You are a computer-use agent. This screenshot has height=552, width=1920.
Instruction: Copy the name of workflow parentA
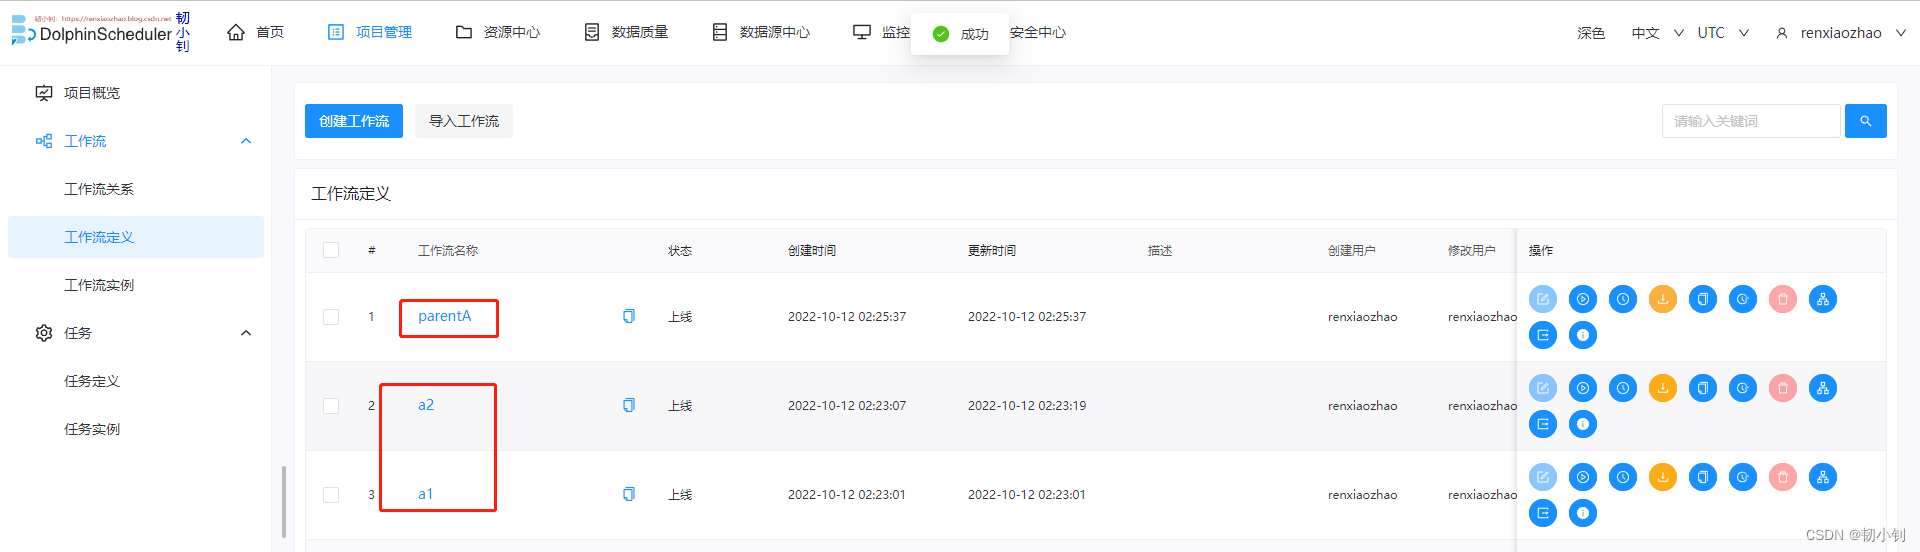pyautogui.click(x=629, y=316)
